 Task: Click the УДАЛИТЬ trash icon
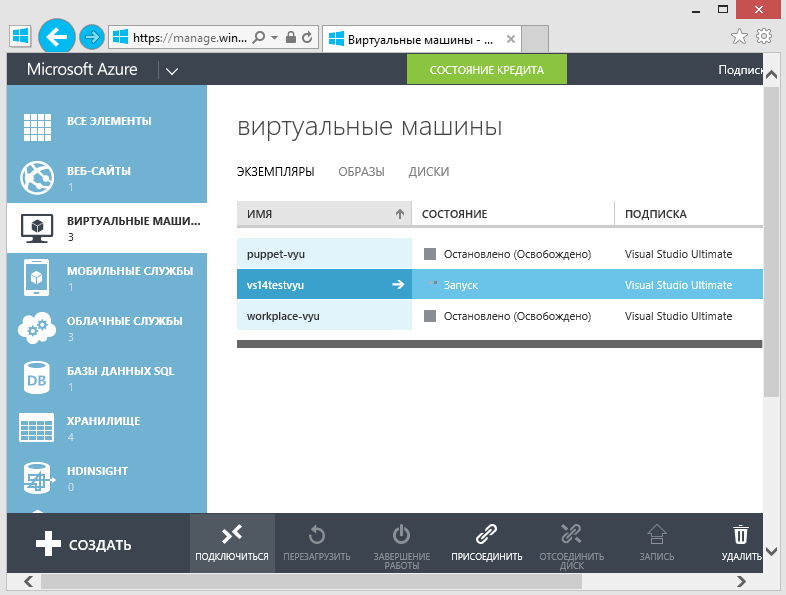[x=741, y=534]
